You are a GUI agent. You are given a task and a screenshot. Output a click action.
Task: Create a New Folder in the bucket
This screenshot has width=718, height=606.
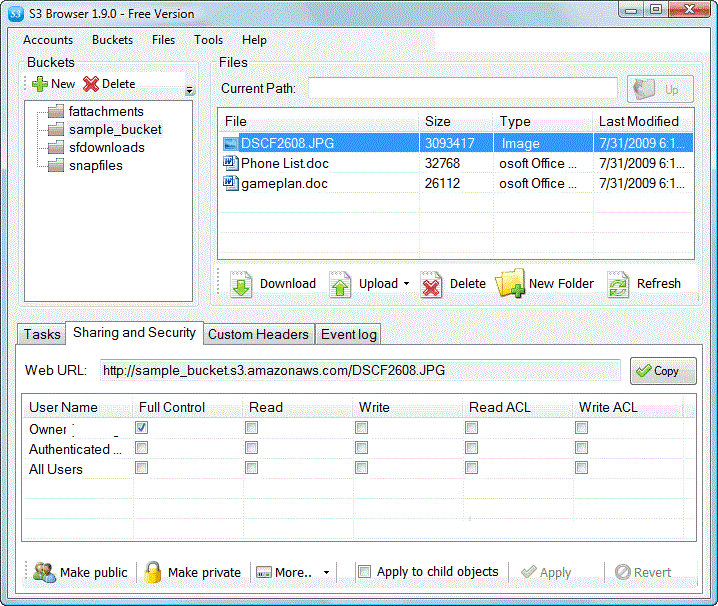511,284
